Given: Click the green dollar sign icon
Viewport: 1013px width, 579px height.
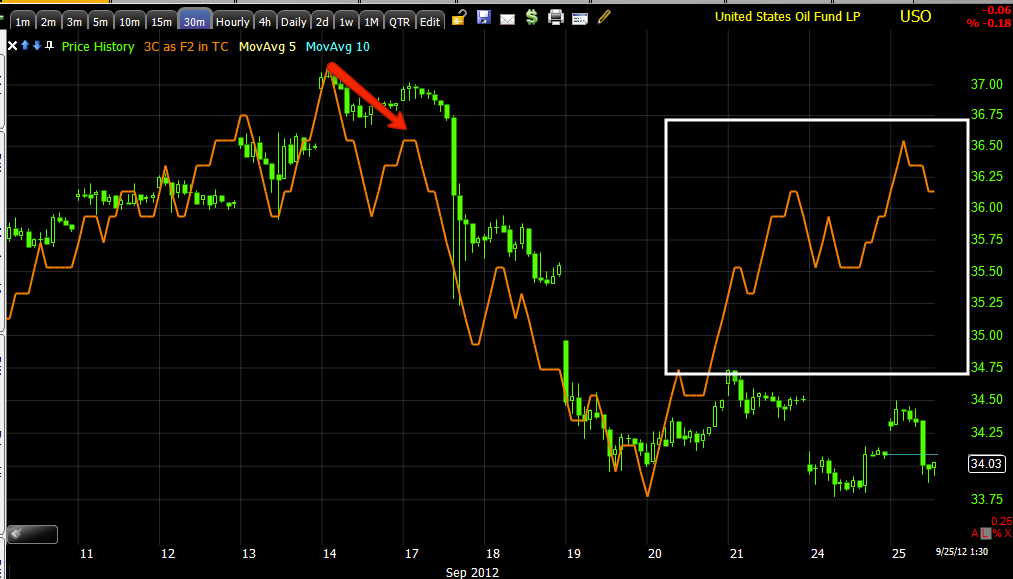Looking at the screenshot, I should [532, 17].
